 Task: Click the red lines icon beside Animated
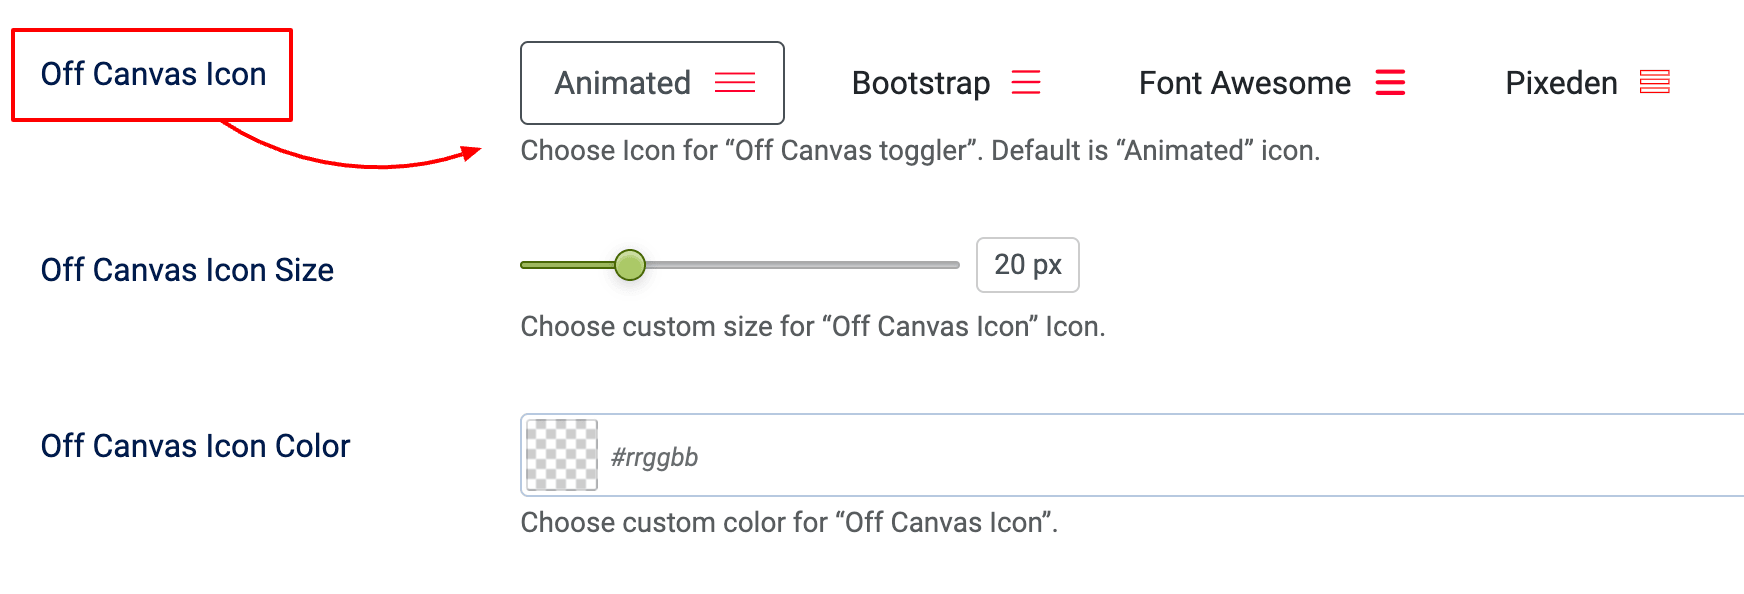click(x=736, y=83)
